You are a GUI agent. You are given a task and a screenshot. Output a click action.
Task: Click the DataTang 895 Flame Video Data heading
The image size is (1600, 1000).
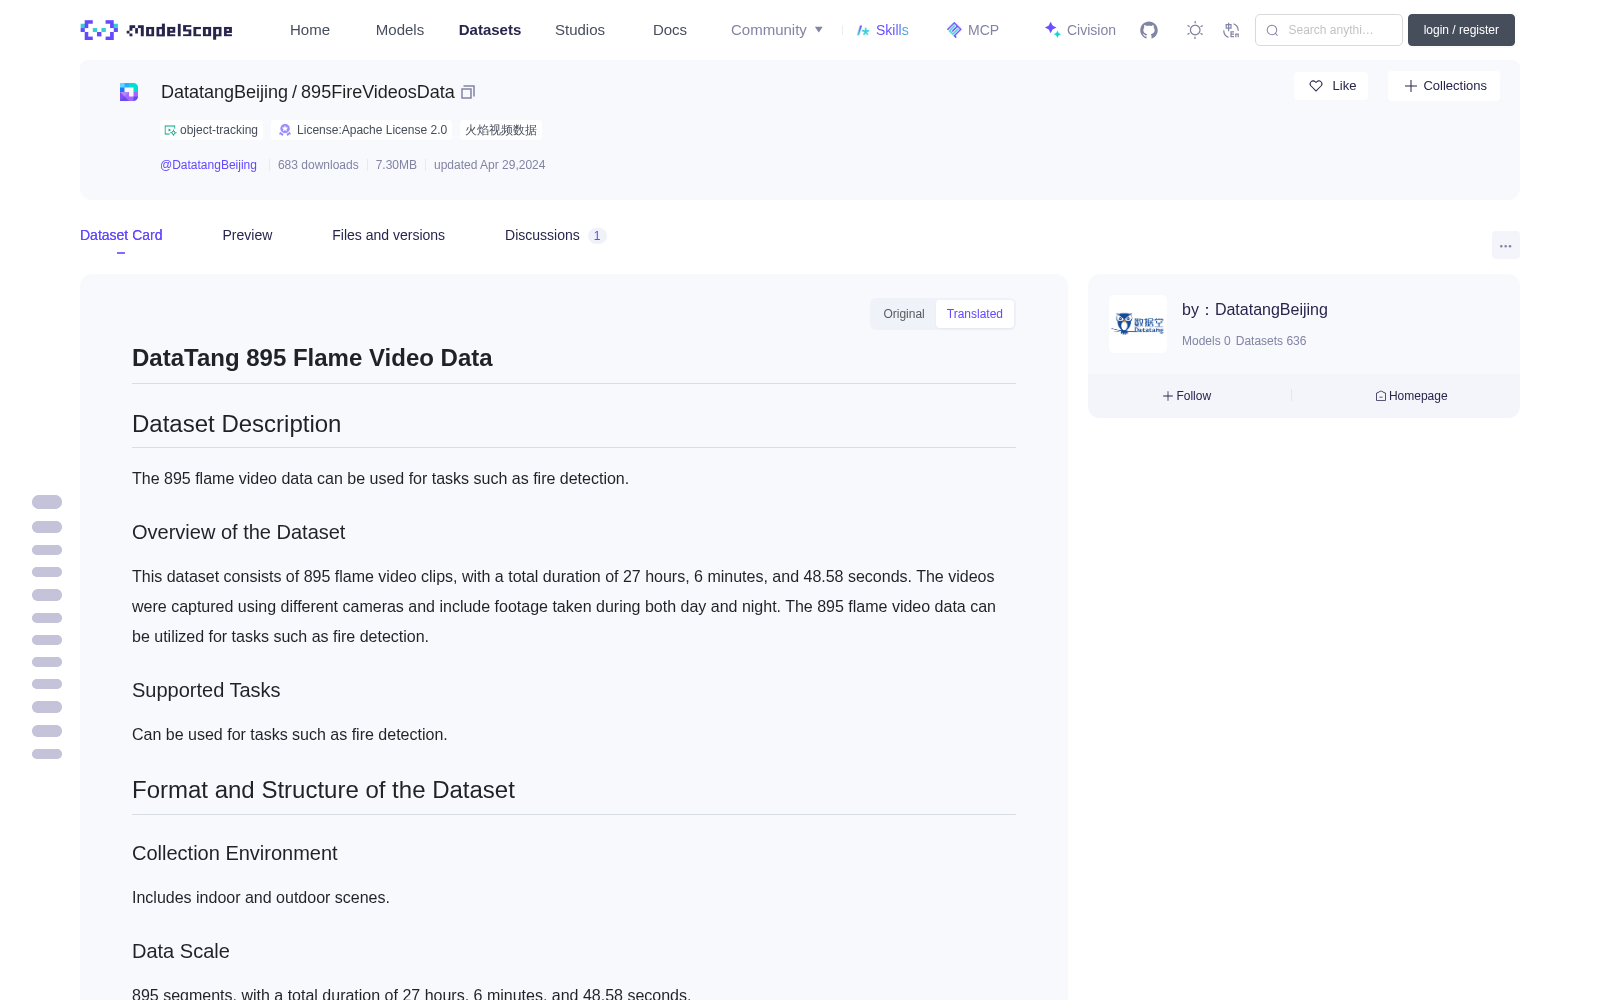(312, 358)
